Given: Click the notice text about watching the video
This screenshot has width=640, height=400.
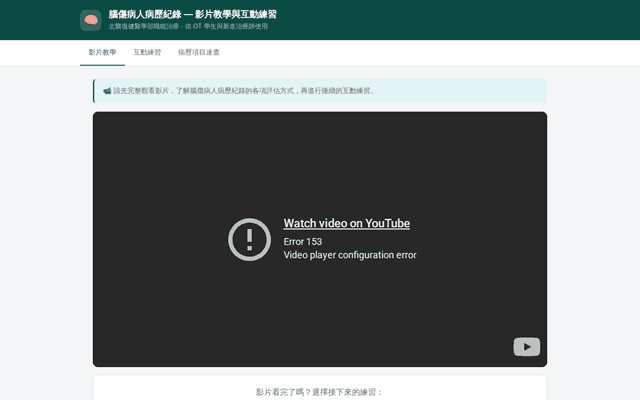Looking at the screenshot, I should (244, 91).
